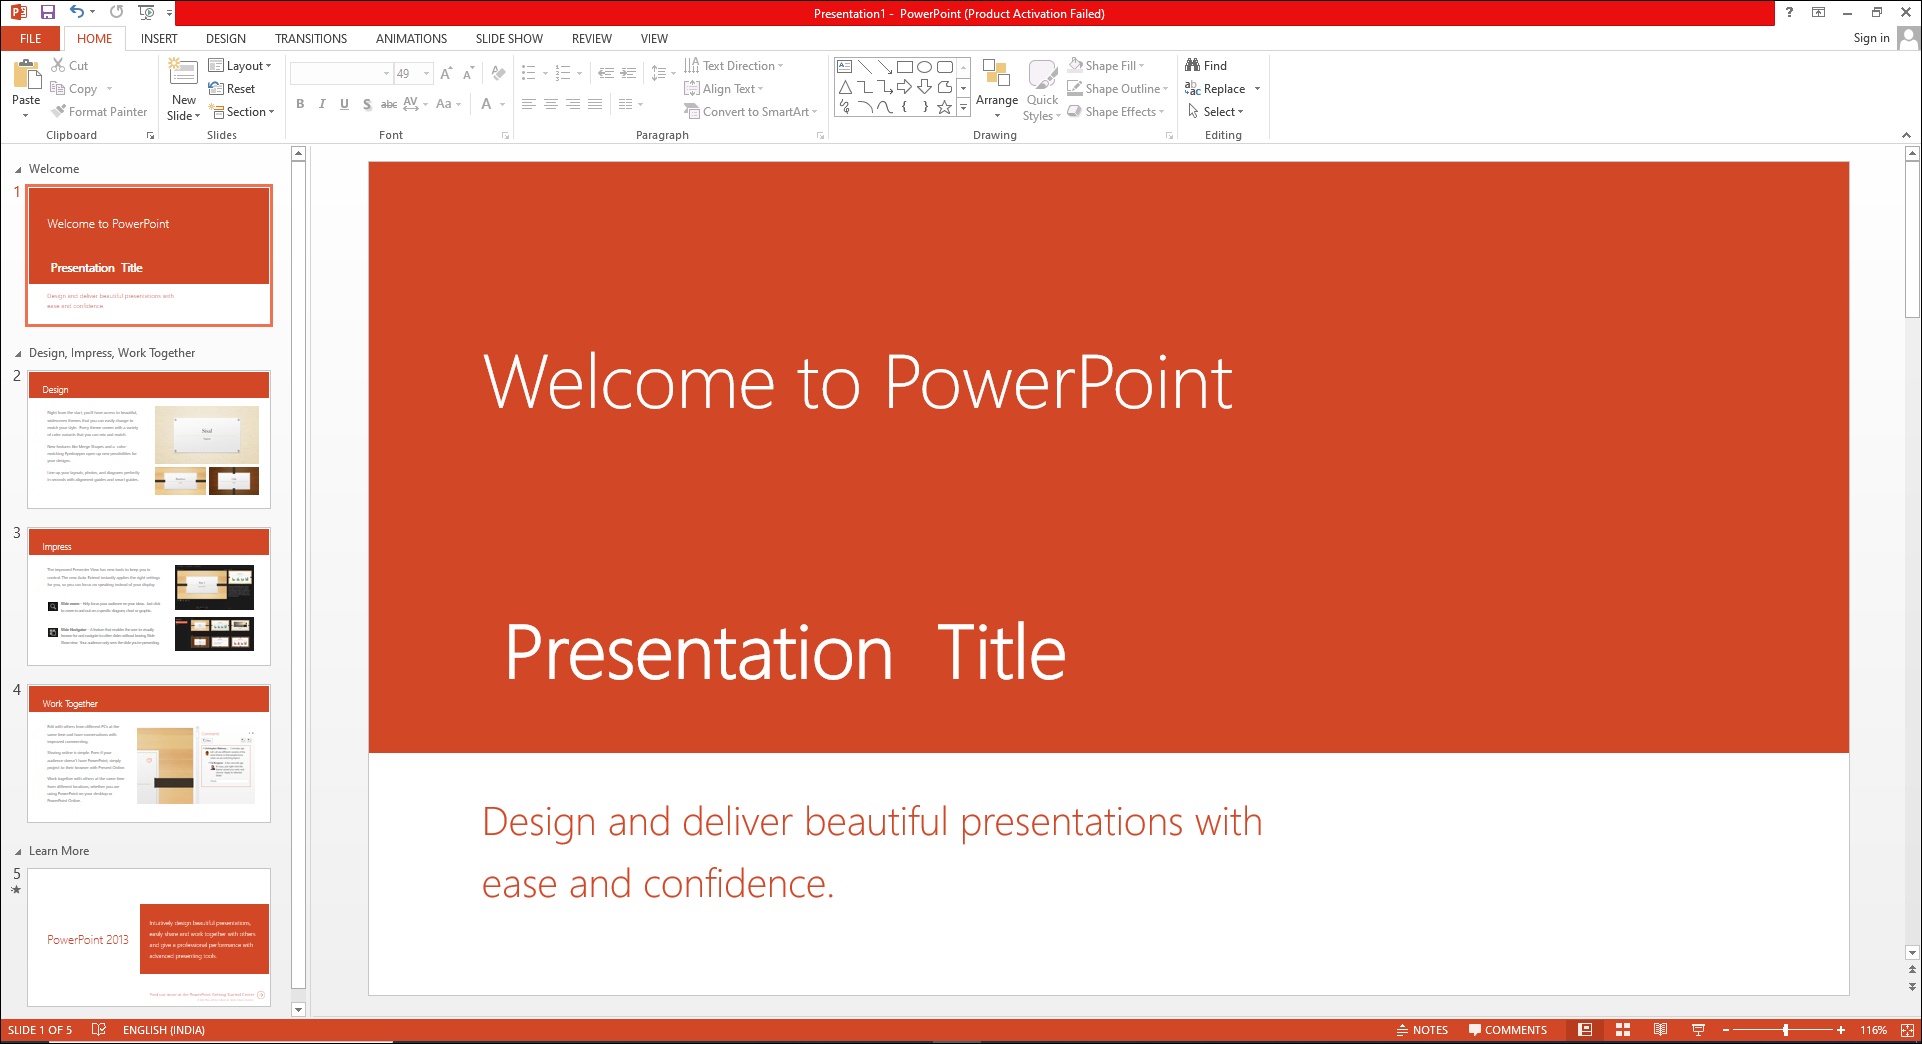Toggle italic formatting
Image resolution: width=1922 pixels, height=1044 pixels.
coord(322,103)
